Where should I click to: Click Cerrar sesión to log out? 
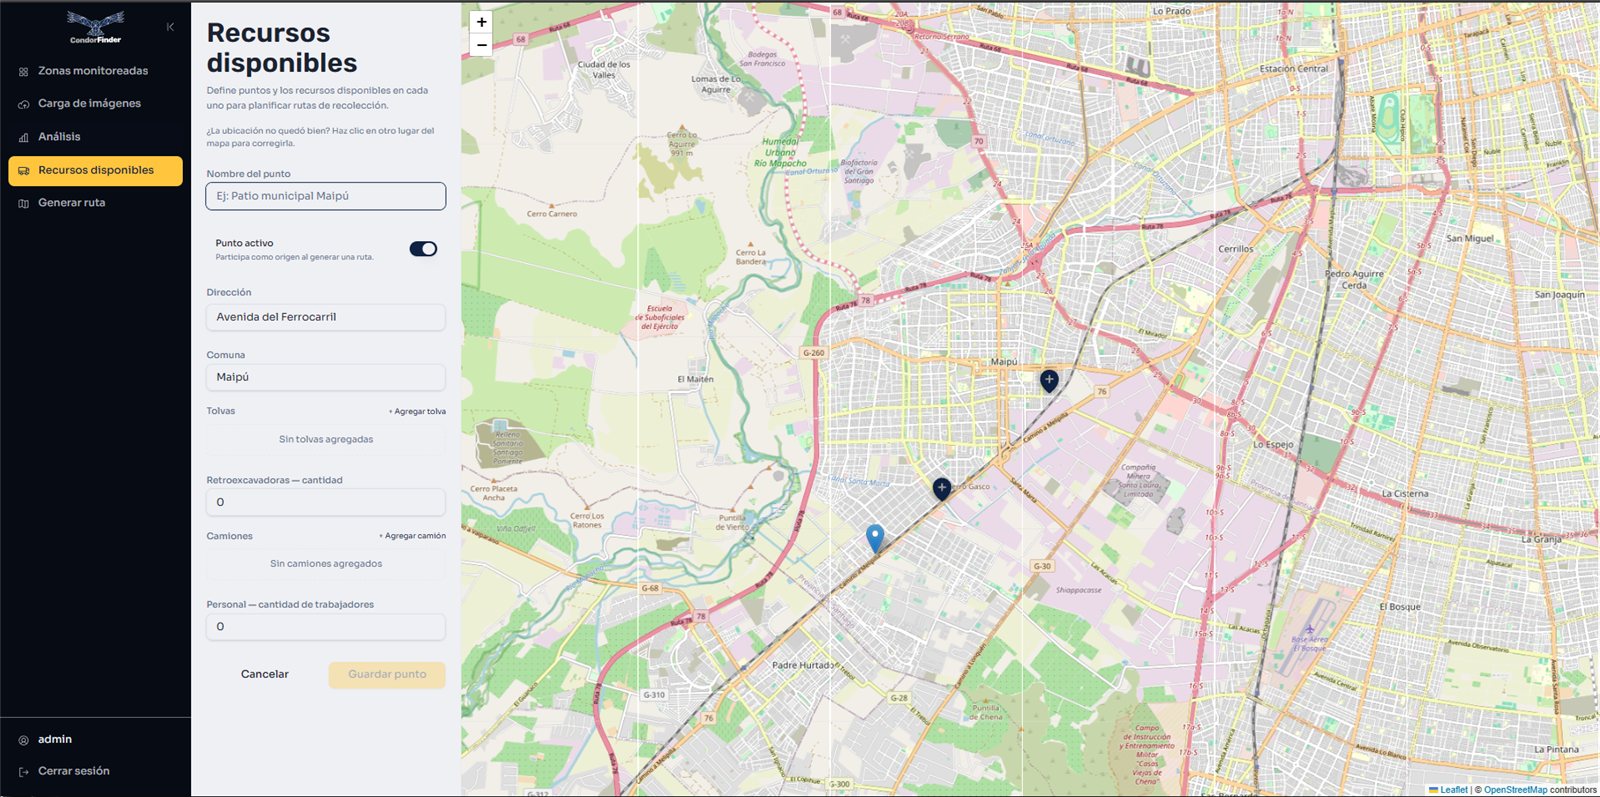click(x=74, y=771)
